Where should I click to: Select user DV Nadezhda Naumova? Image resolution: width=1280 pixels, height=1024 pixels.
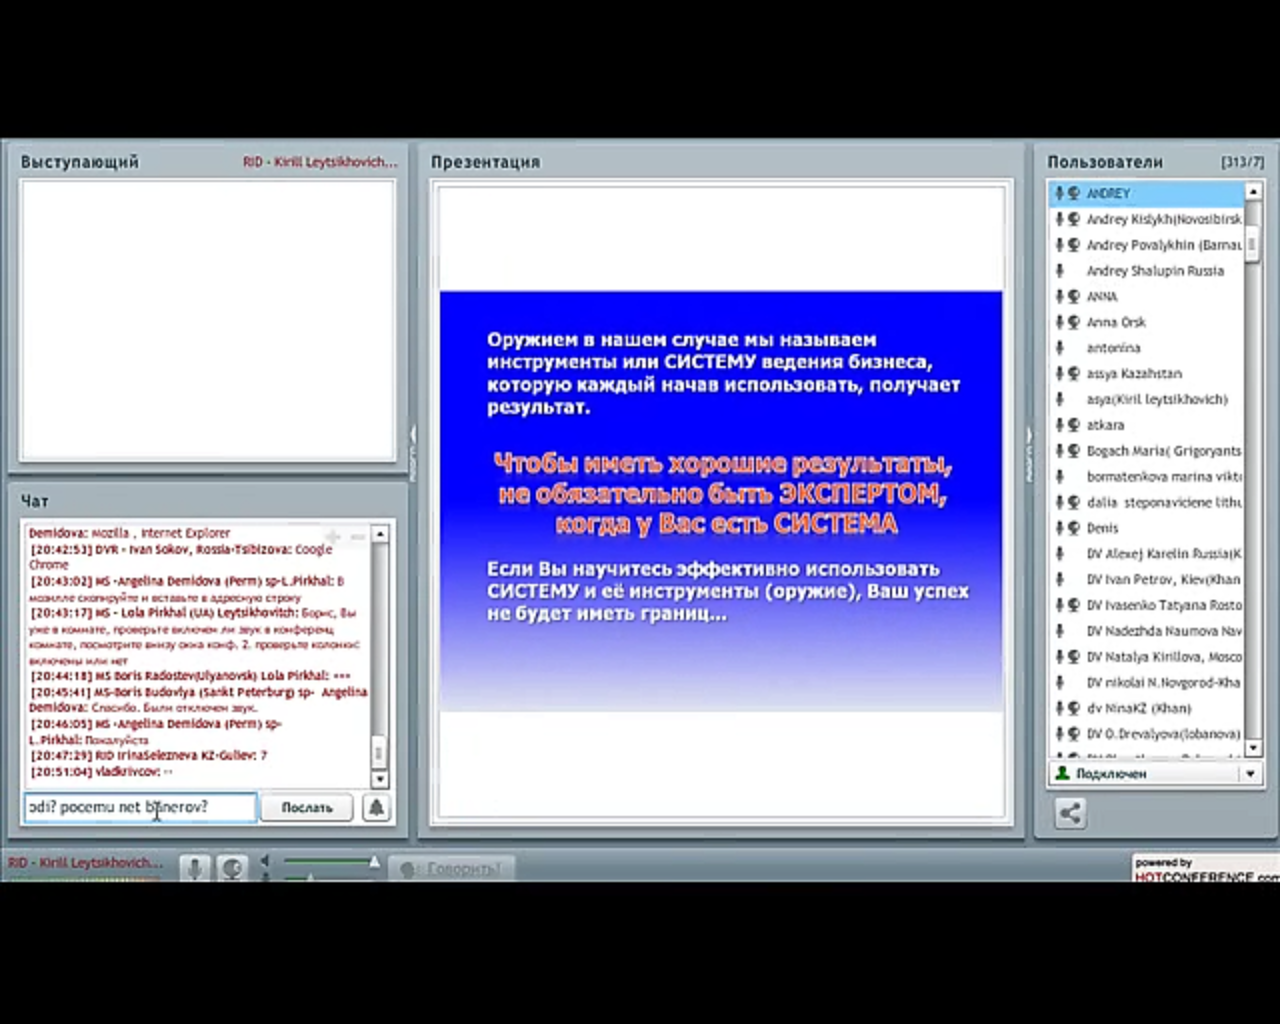pyautogui.click(x=1146, y=631)
